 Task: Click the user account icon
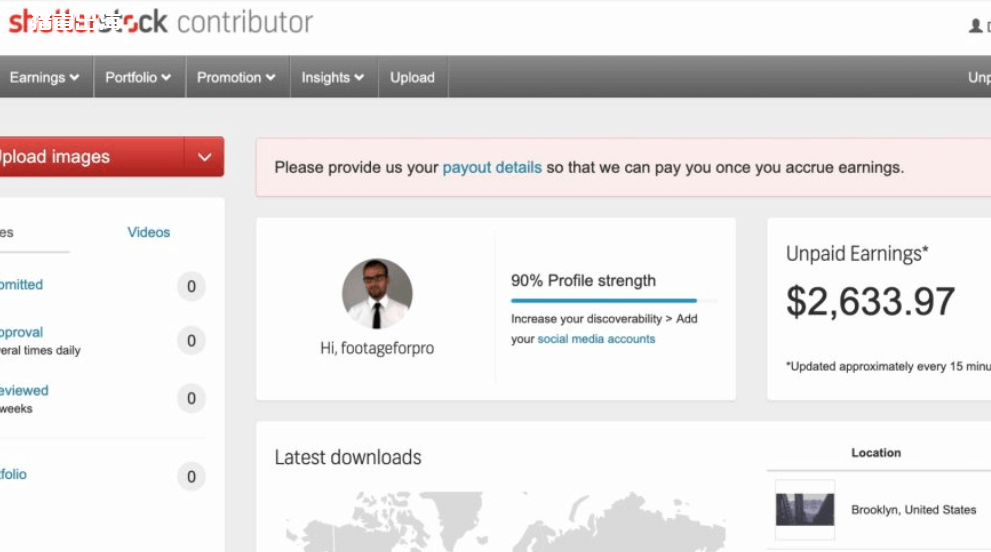pos(976,25)
